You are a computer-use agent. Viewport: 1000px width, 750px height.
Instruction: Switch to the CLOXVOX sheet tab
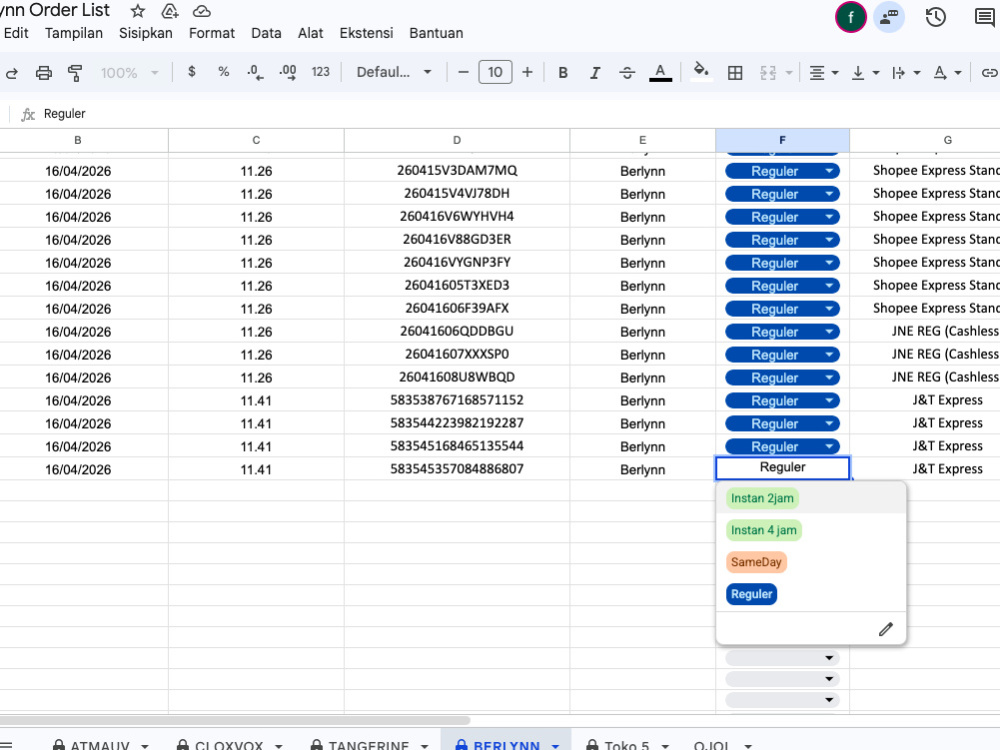pyautogui.click(x=228, y=744)
